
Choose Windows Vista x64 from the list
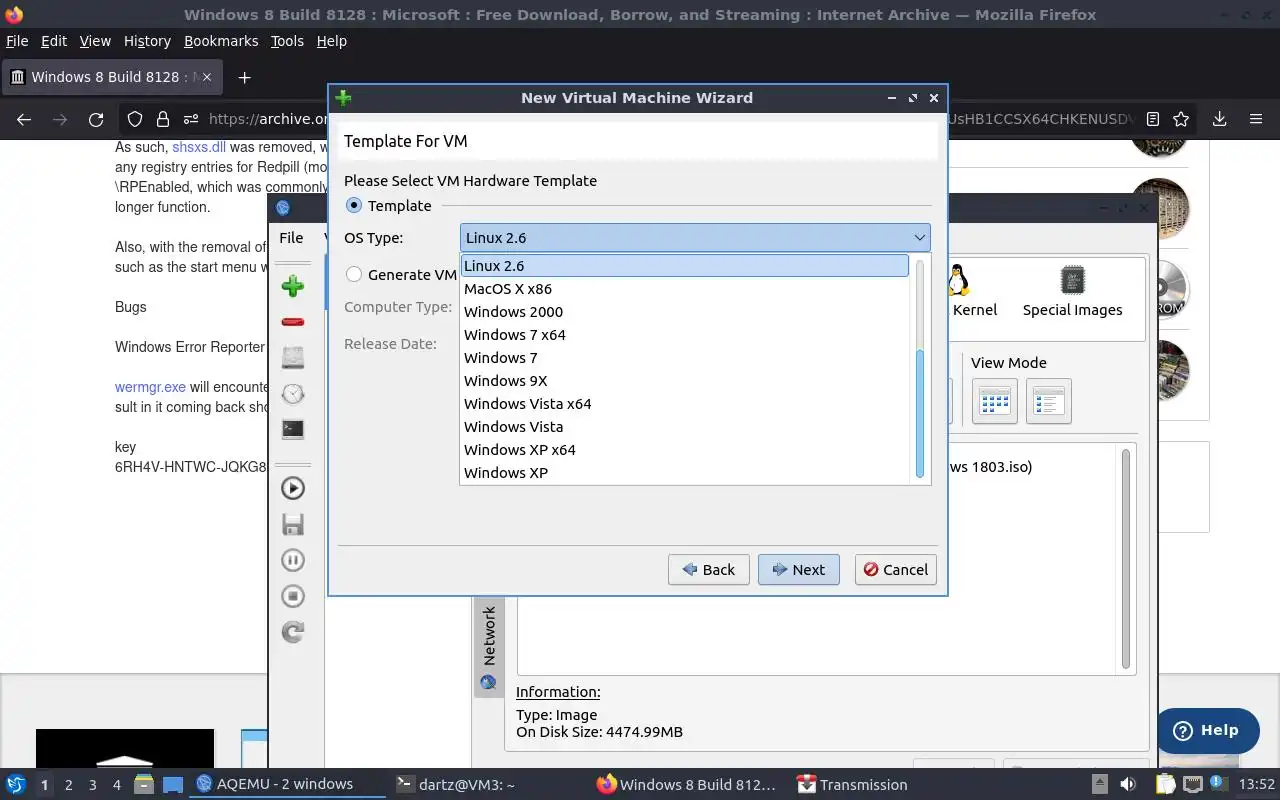pyautogui.click(x=685, y=404)
